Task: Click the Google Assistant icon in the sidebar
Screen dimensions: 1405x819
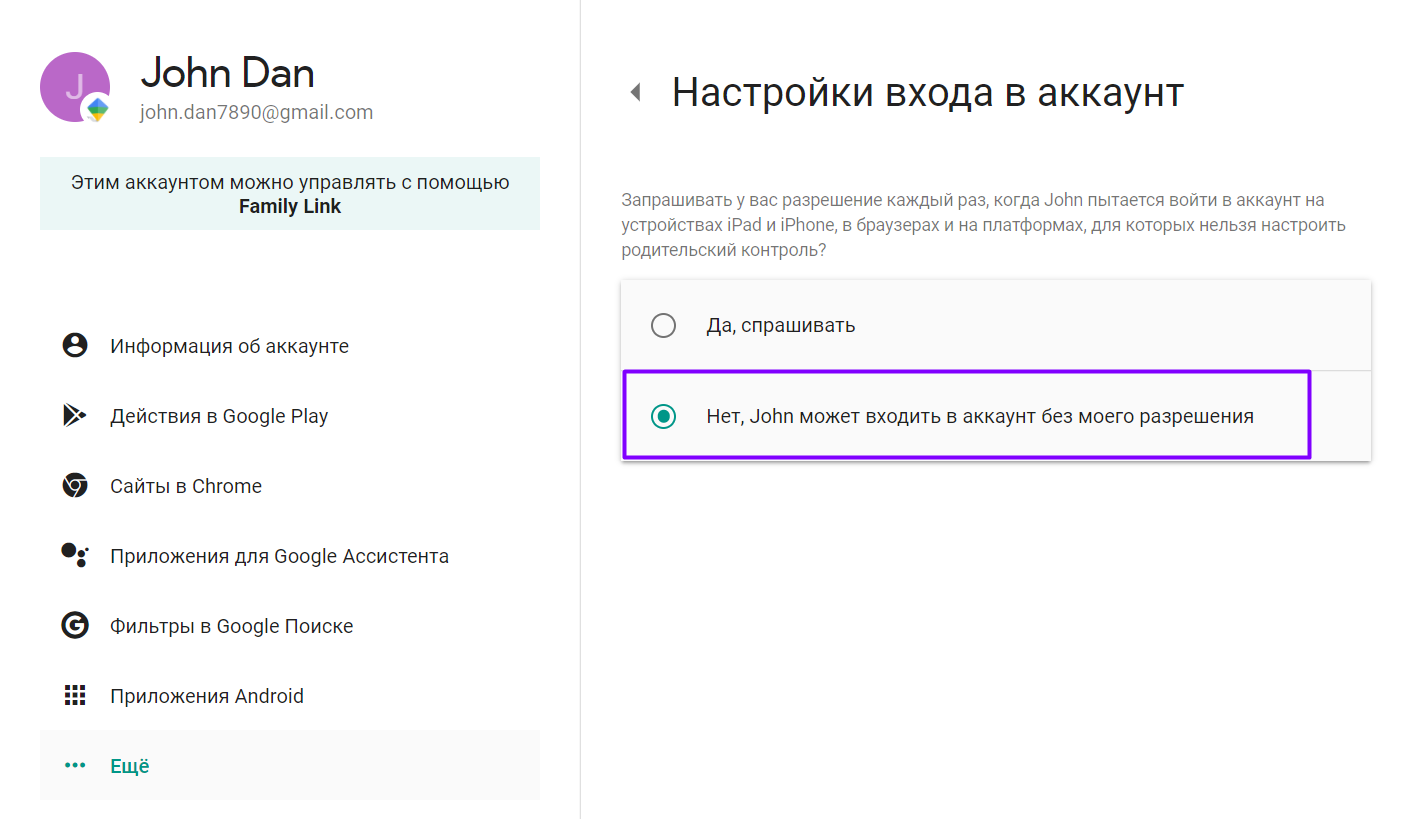Action: 75,556
